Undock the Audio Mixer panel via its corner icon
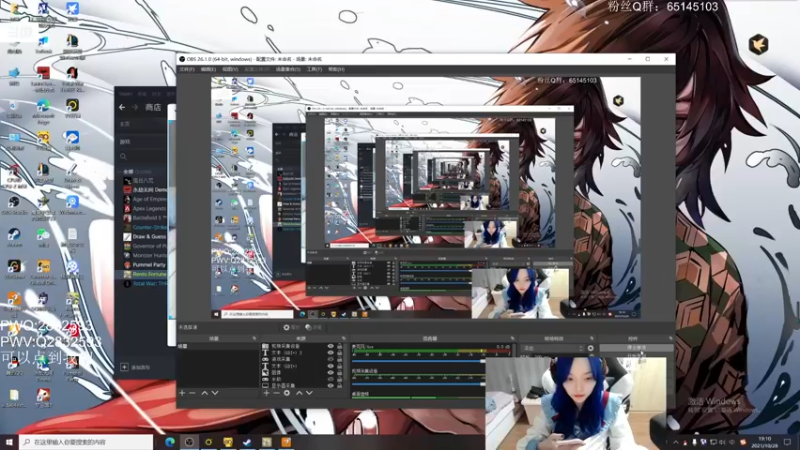 click(513, 338)
